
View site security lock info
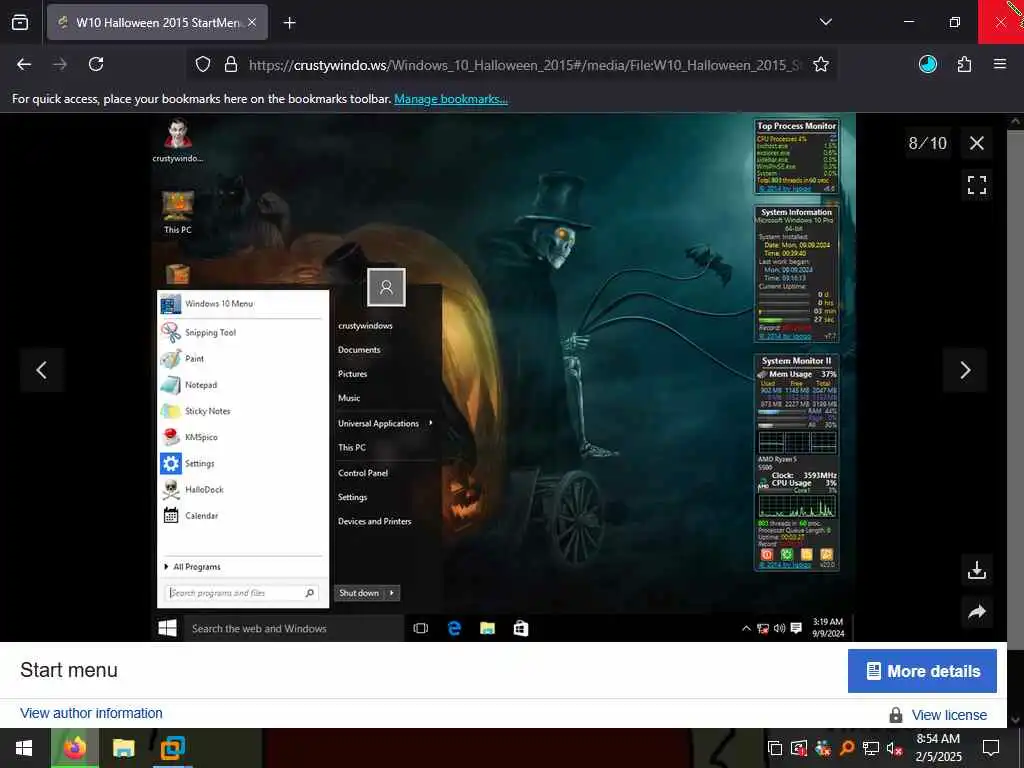point(231,64)
